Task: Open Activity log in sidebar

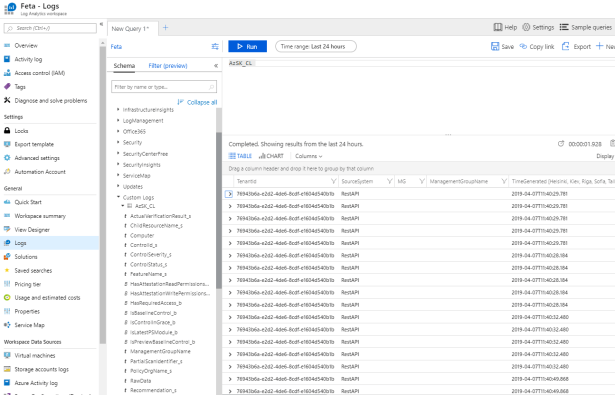Action: (28, 59)
